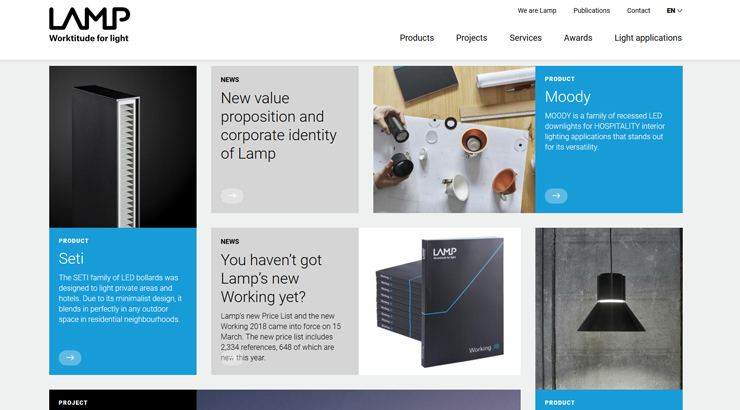Click the PRODUCT label above Seti
Screen dimensions: 740x410
pyautogui.click(x=73, y=241)
